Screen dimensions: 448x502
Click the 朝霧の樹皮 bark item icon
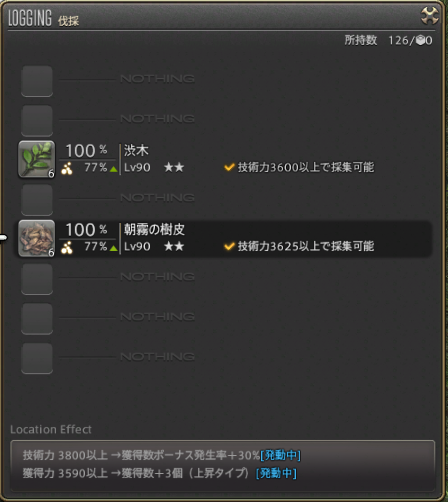(x=37, y=238)
